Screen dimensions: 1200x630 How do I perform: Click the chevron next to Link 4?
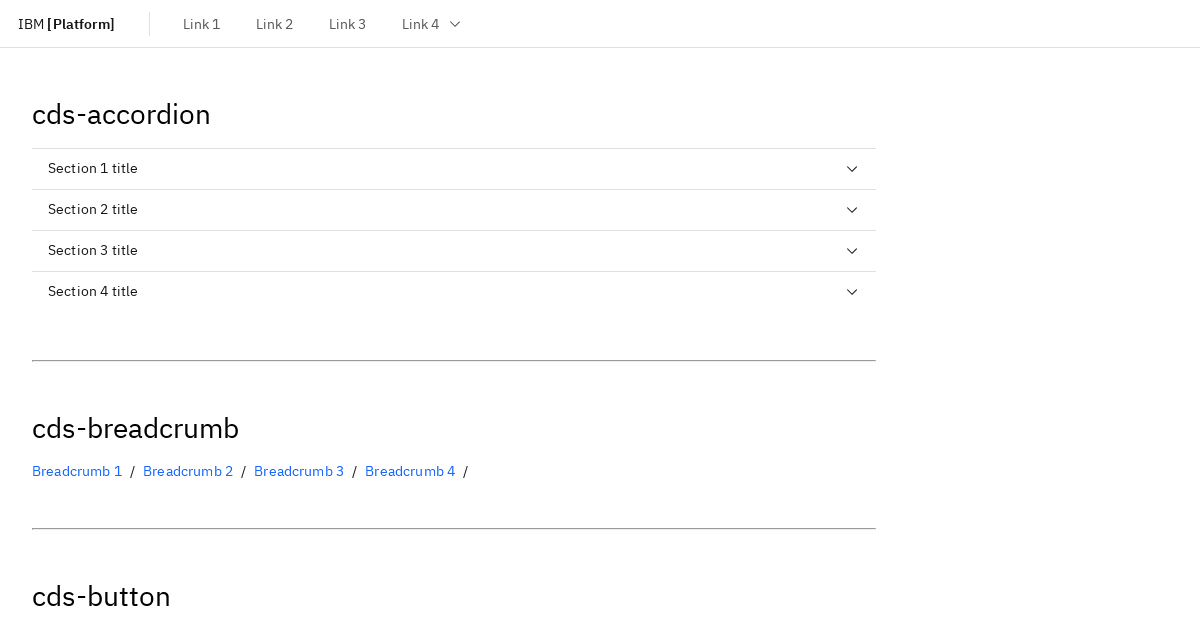pyautogui.click(x=456, y=23)
